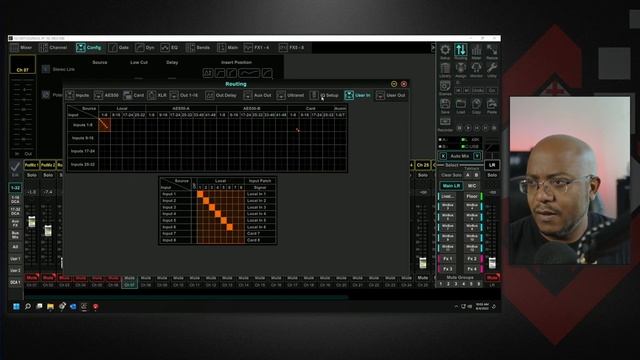Click the Main LR sends-on-fader button

[x=451, y=186]
